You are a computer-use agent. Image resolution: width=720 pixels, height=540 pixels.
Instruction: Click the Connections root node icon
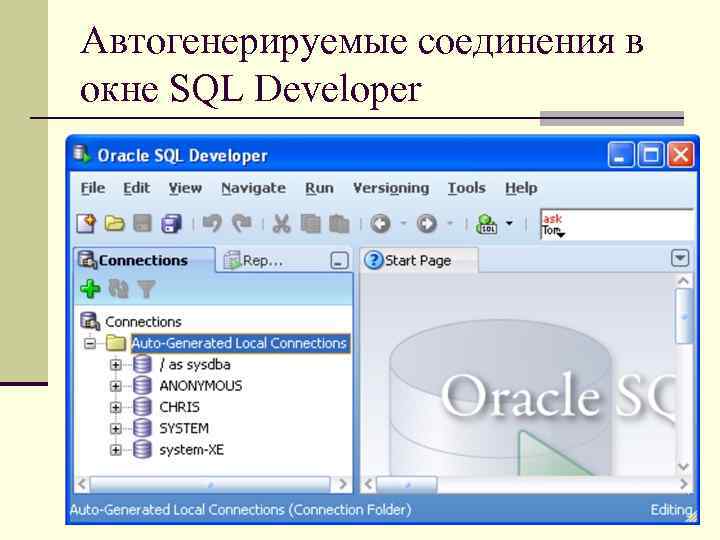90,321
